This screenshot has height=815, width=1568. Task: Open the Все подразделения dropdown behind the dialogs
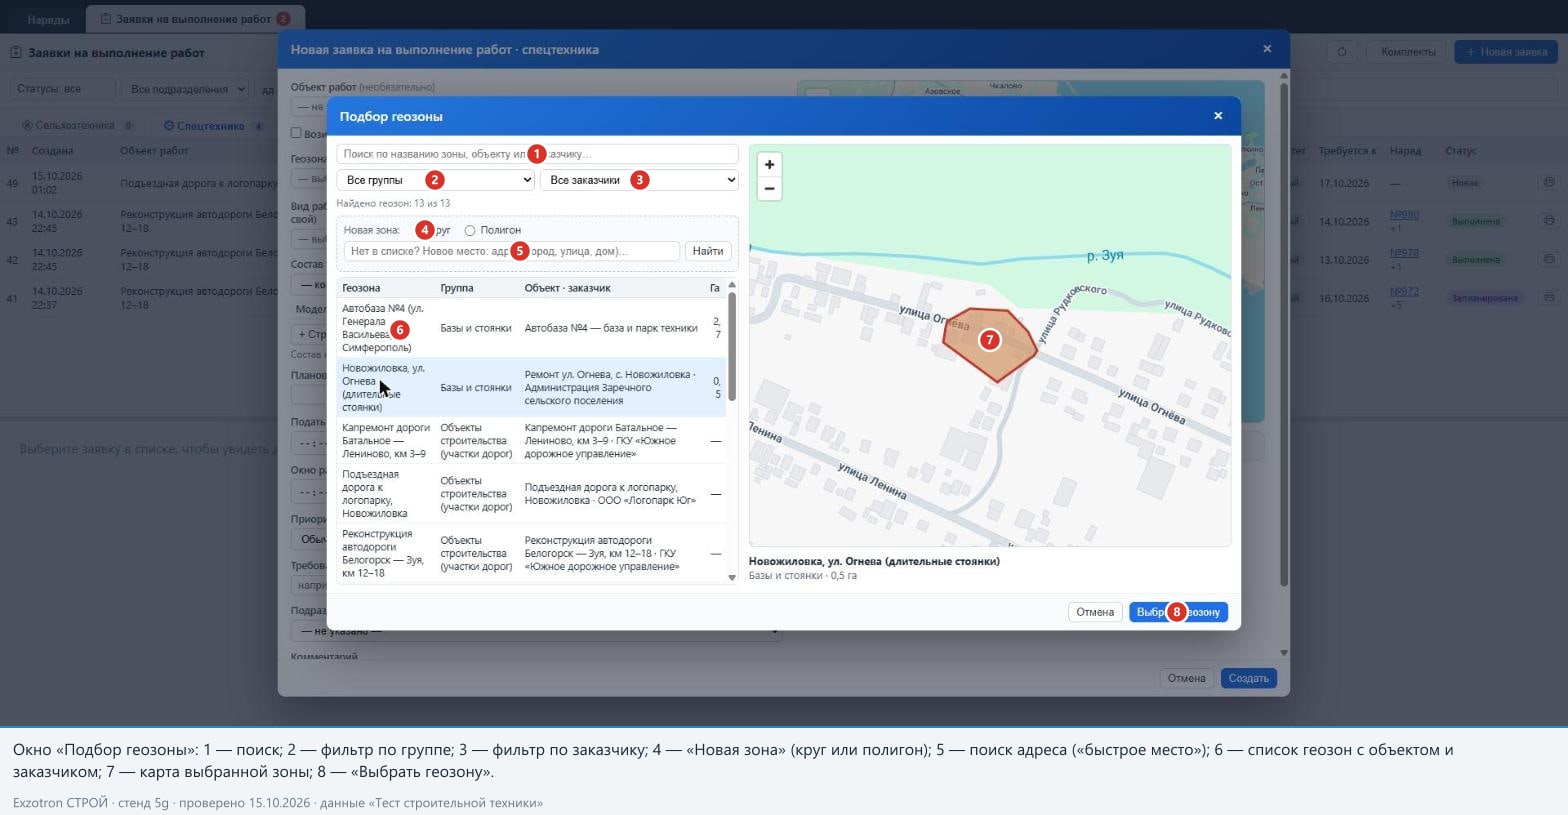[186, 89]
